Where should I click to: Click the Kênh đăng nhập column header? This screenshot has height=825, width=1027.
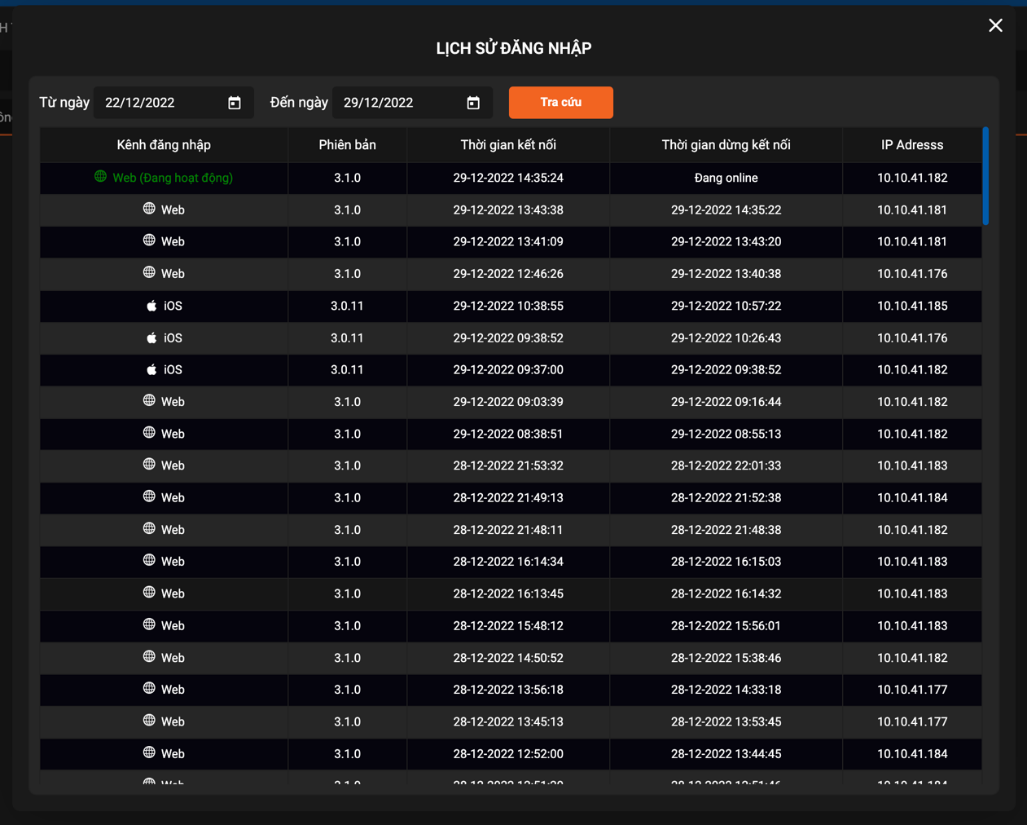tap(164, 145)
